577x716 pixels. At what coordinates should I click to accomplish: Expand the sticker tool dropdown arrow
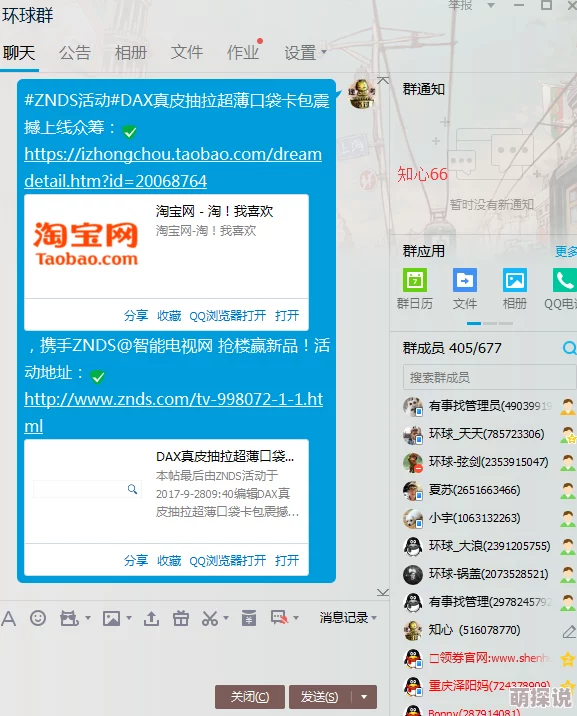(88, 618)
